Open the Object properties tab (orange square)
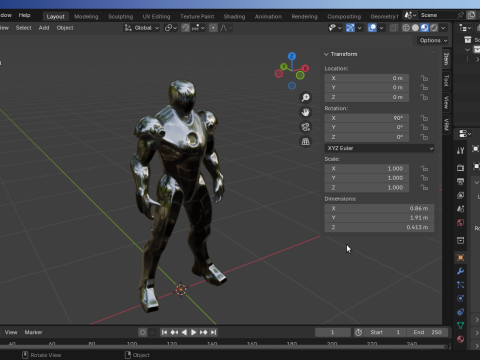This screenshot has height=360, width=480. click(460, 257)
